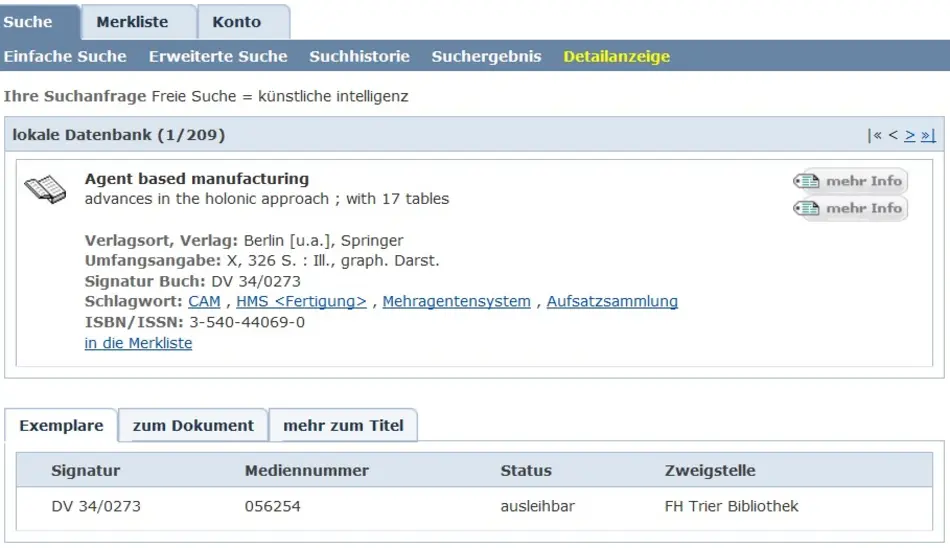Screen dimensions: 950x548
Task: Add title via 'in die Merkliste' link
Action: coord(138,343)
